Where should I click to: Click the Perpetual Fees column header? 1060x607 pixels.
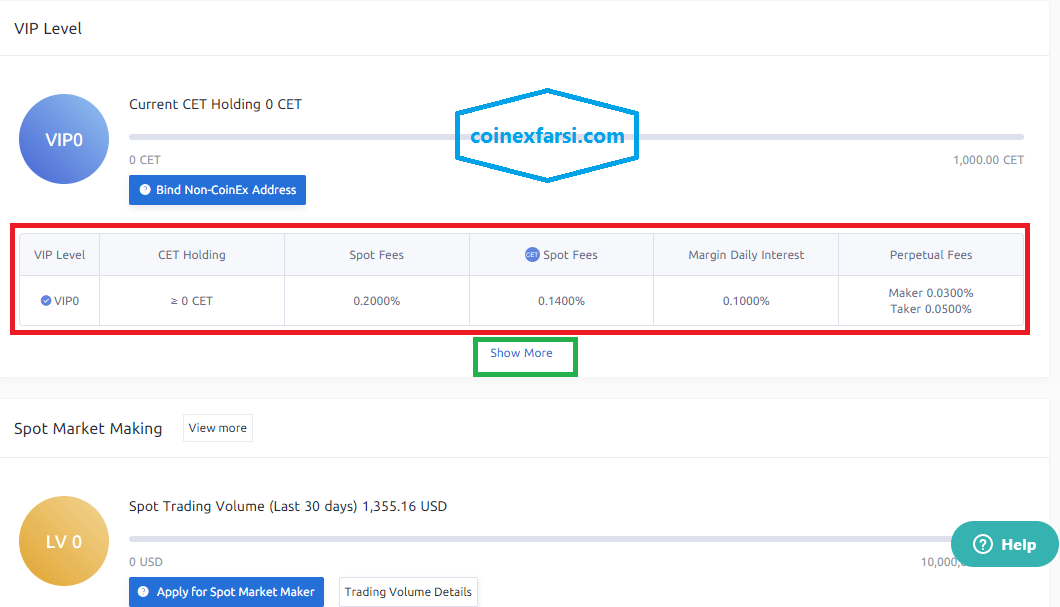[931, 255]
